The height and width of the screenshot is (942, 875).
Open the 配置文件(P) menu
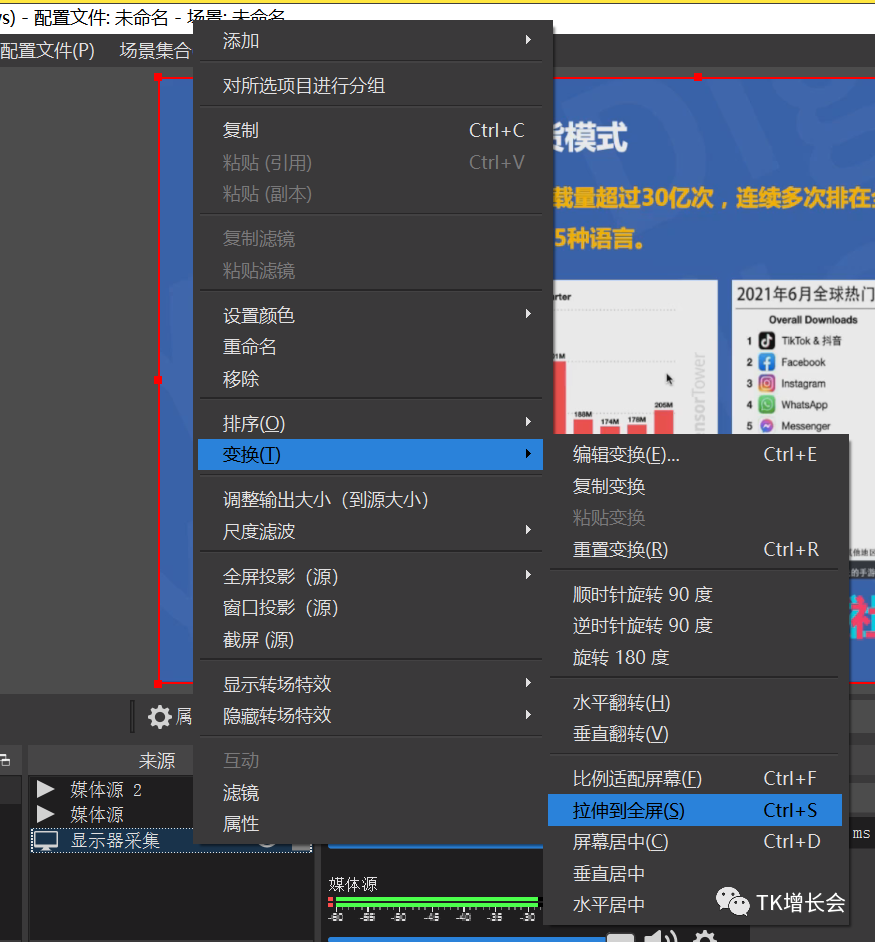47,50
